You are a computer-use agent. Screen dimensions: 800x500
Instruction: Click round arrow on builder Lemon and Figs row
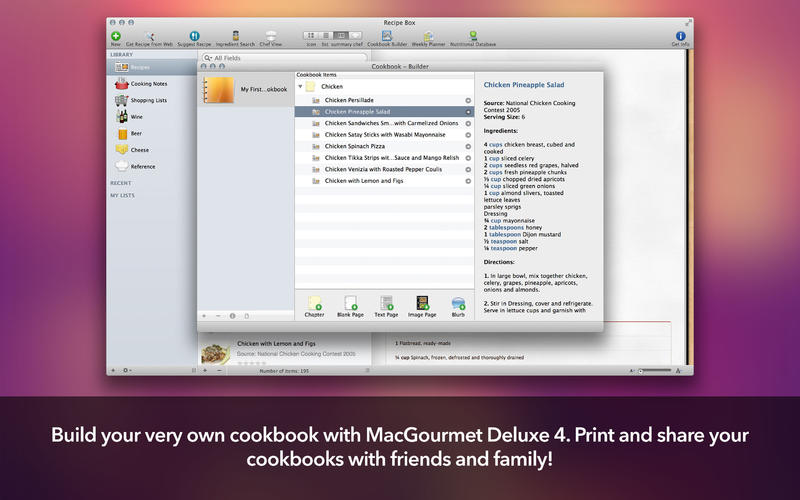point(468,181)
